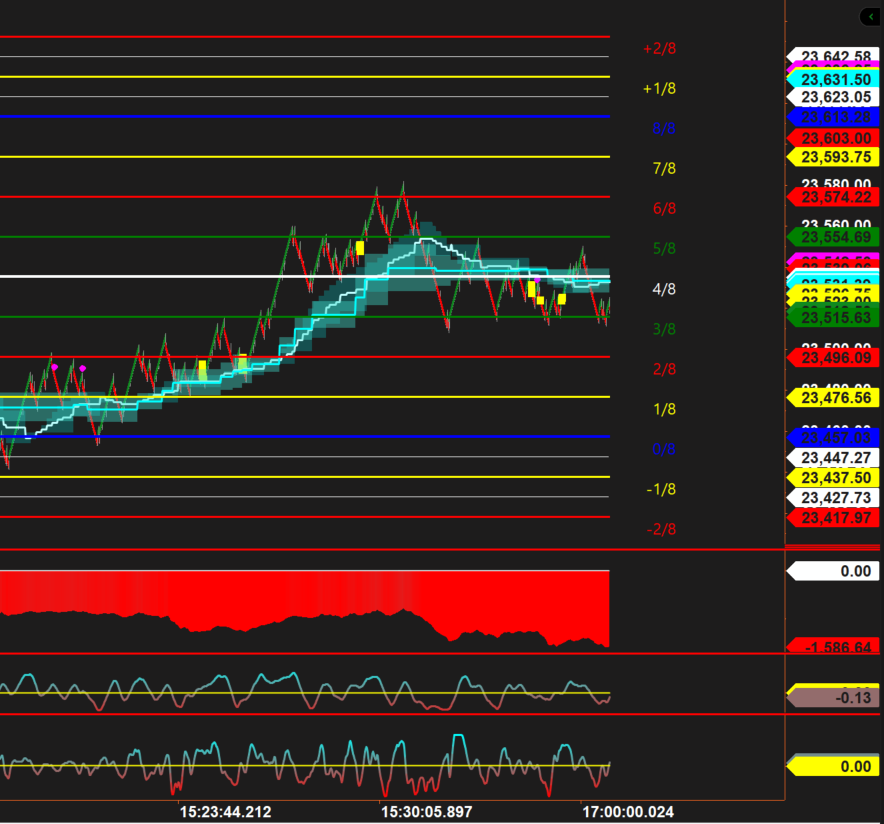Click the yellow signal marker below the 5/8 line

(360, 248)
